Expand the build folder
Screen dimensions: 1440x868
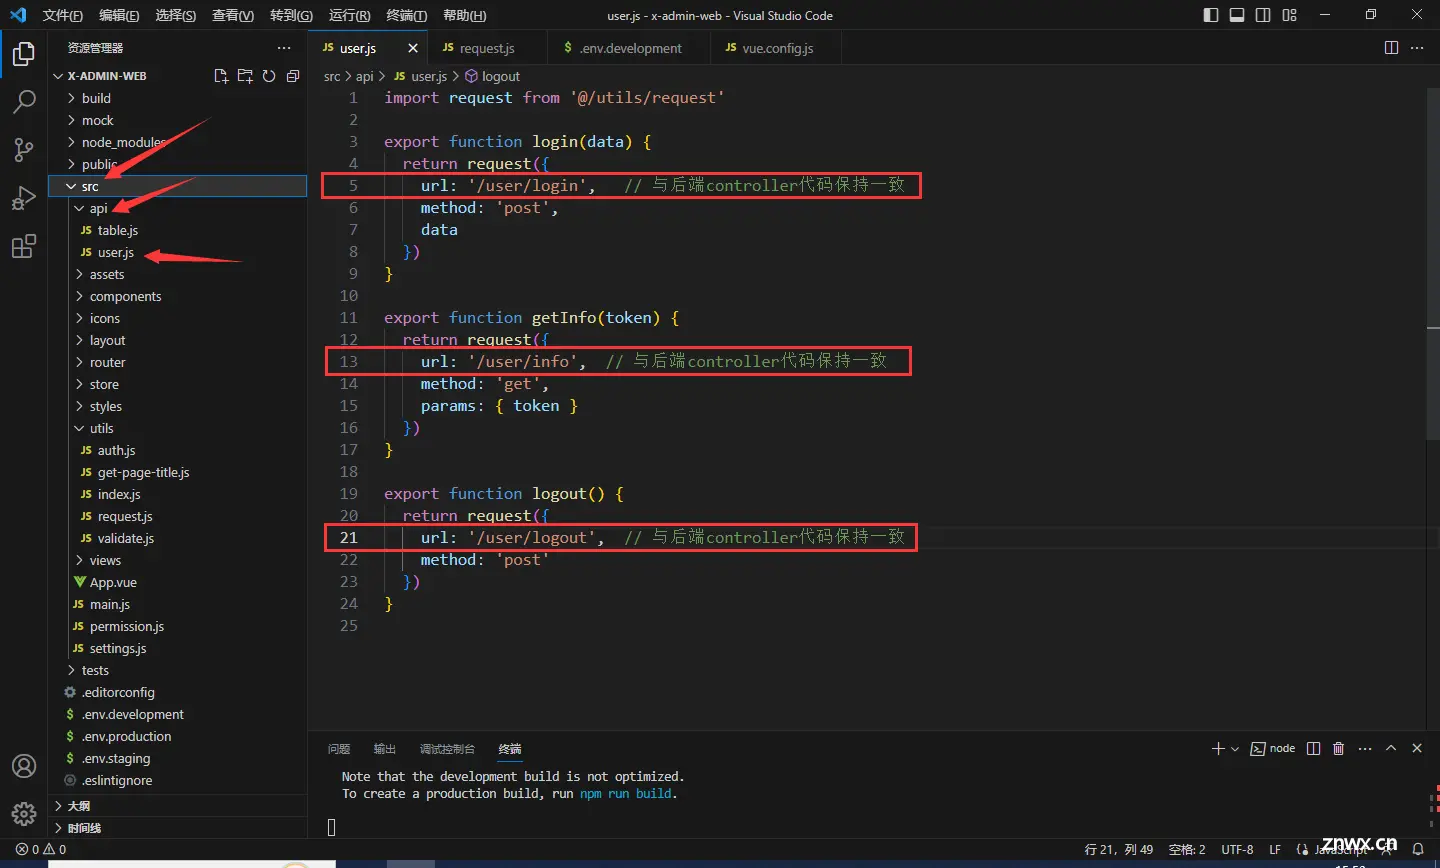(96, 98)
